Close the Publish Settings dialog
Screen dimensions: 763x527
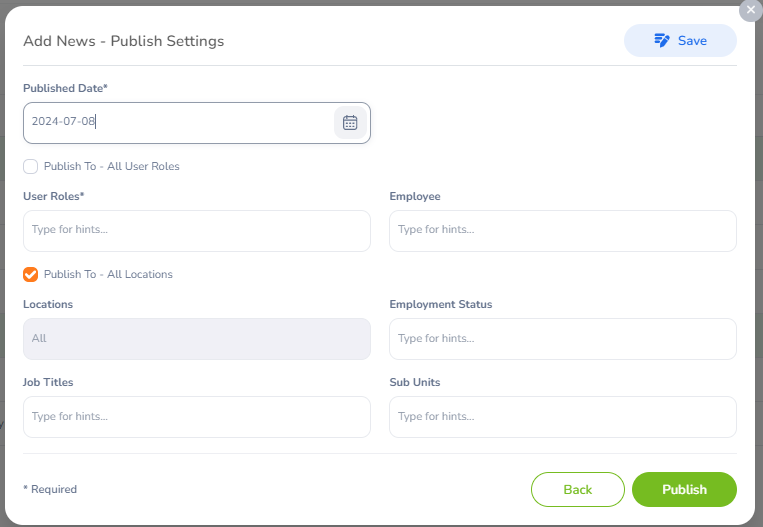tap(751, 9)
